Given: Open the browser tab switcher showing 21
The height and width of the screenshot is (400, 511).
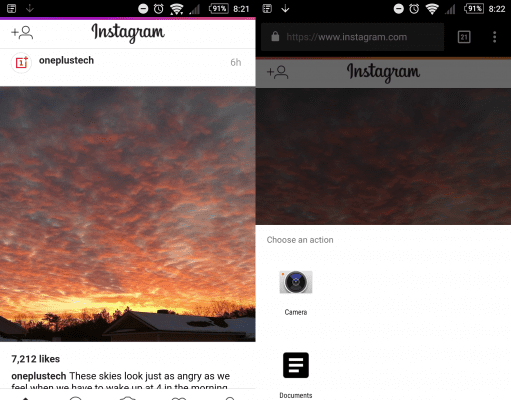Looking at the screenshot, I should pyautogui.click(x=464, y=37).
